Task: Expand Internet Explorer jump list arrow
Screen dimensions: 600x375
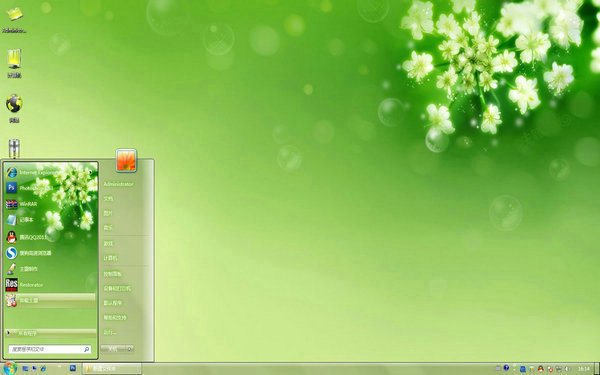Action: 91,173
